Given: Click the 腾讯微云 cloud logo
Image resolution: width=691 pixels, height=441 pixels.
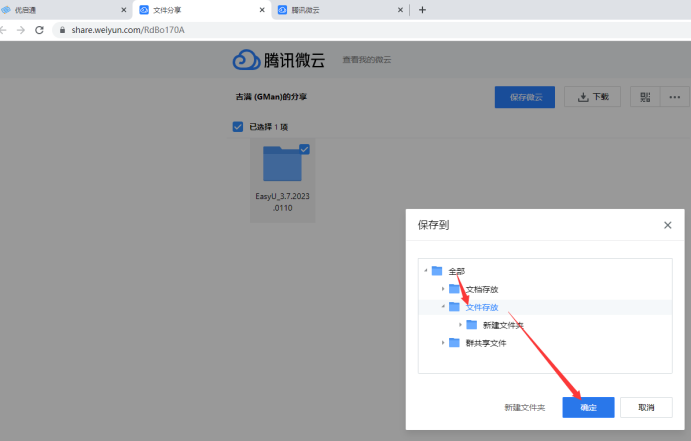Looking at the screenshot, I should (x=246, y=60).
